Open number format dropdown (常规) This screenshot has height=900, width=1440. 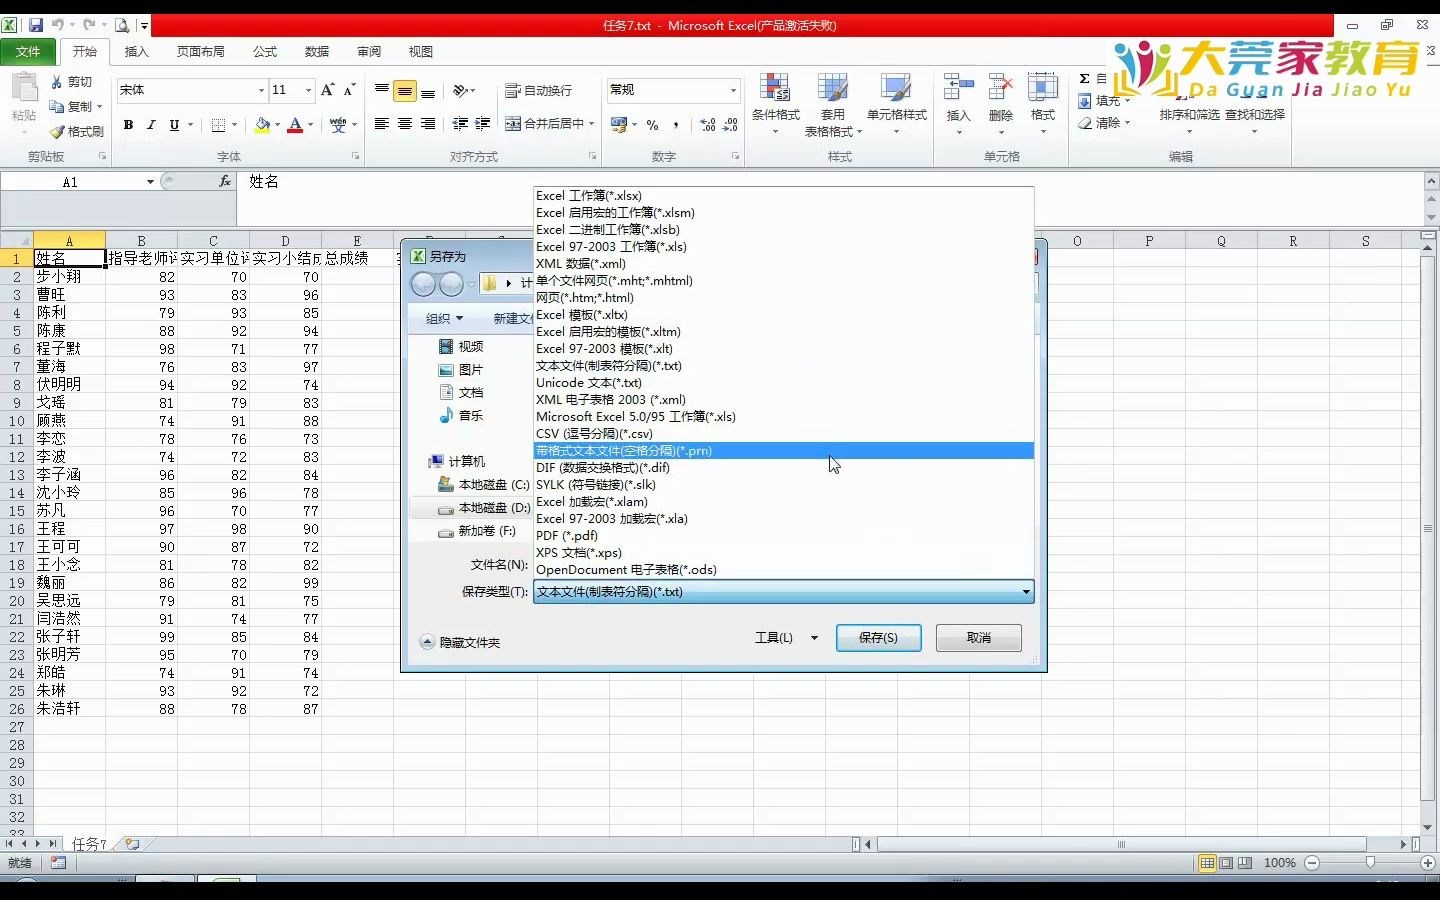(x=733, y=90)
